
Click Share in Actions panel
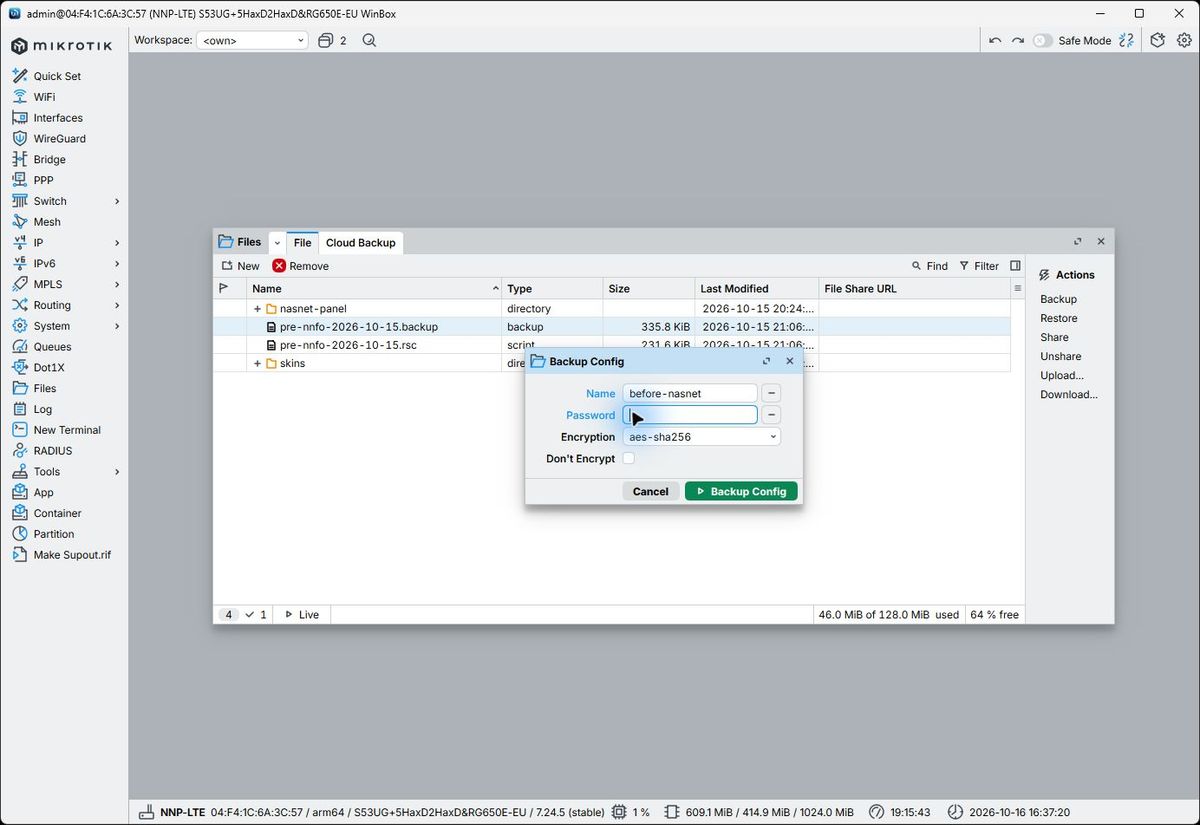click(1054, 337)
